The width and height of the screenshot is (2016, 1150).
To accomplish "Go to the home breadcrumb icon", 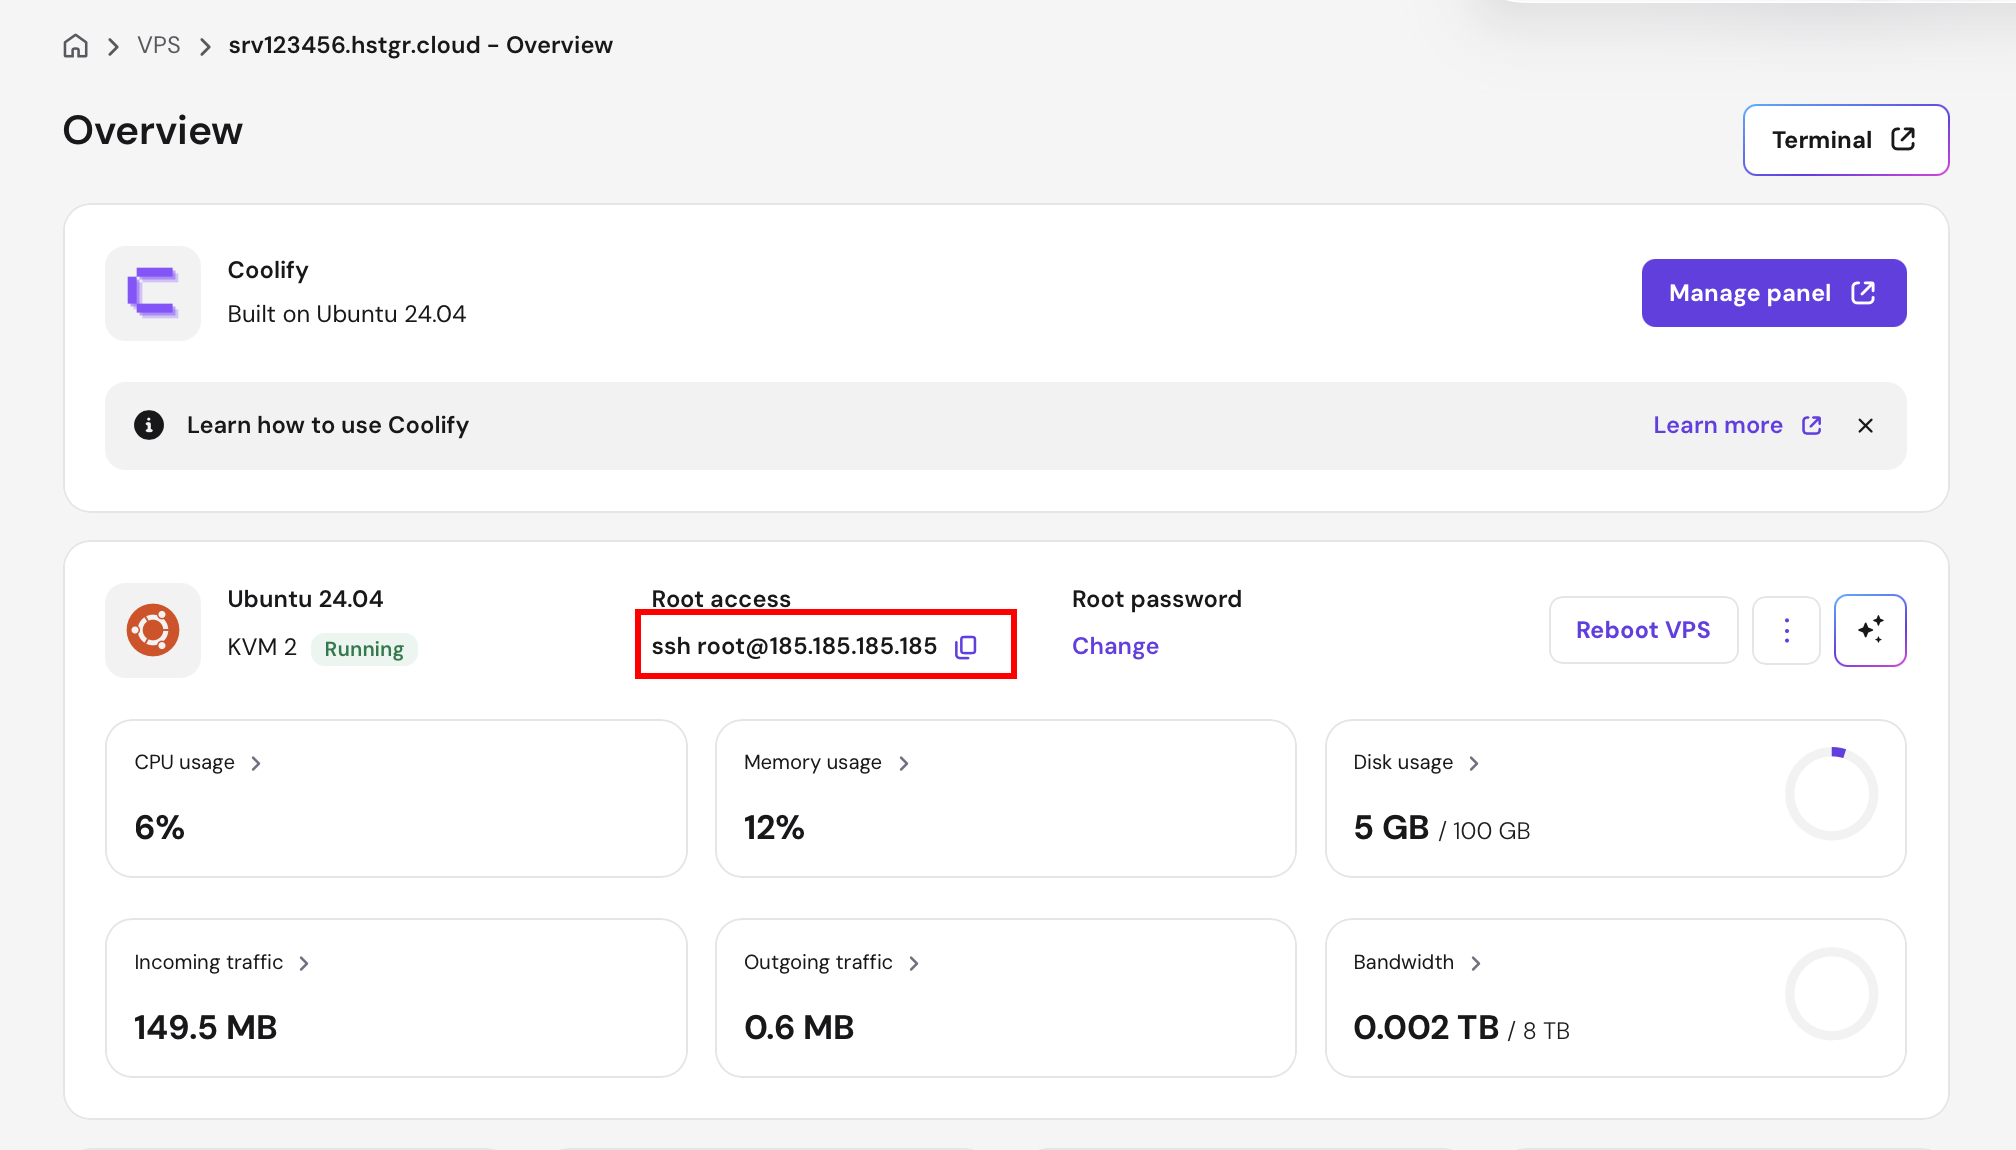I will pos(75,46).
